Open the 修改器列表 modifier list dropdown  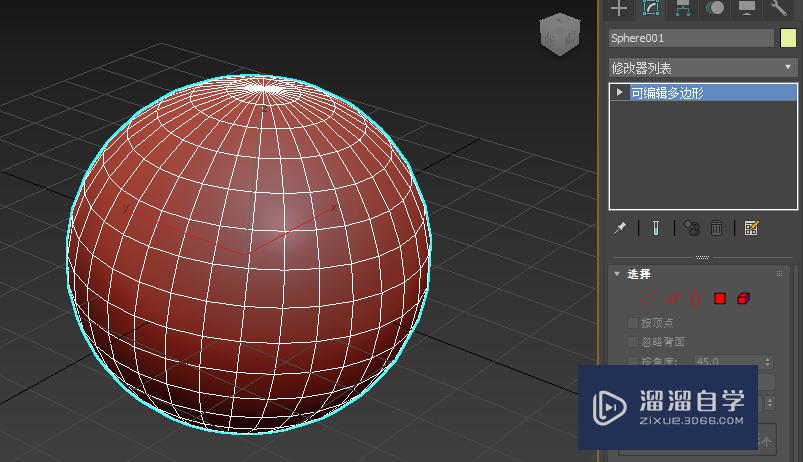point(702,68)
